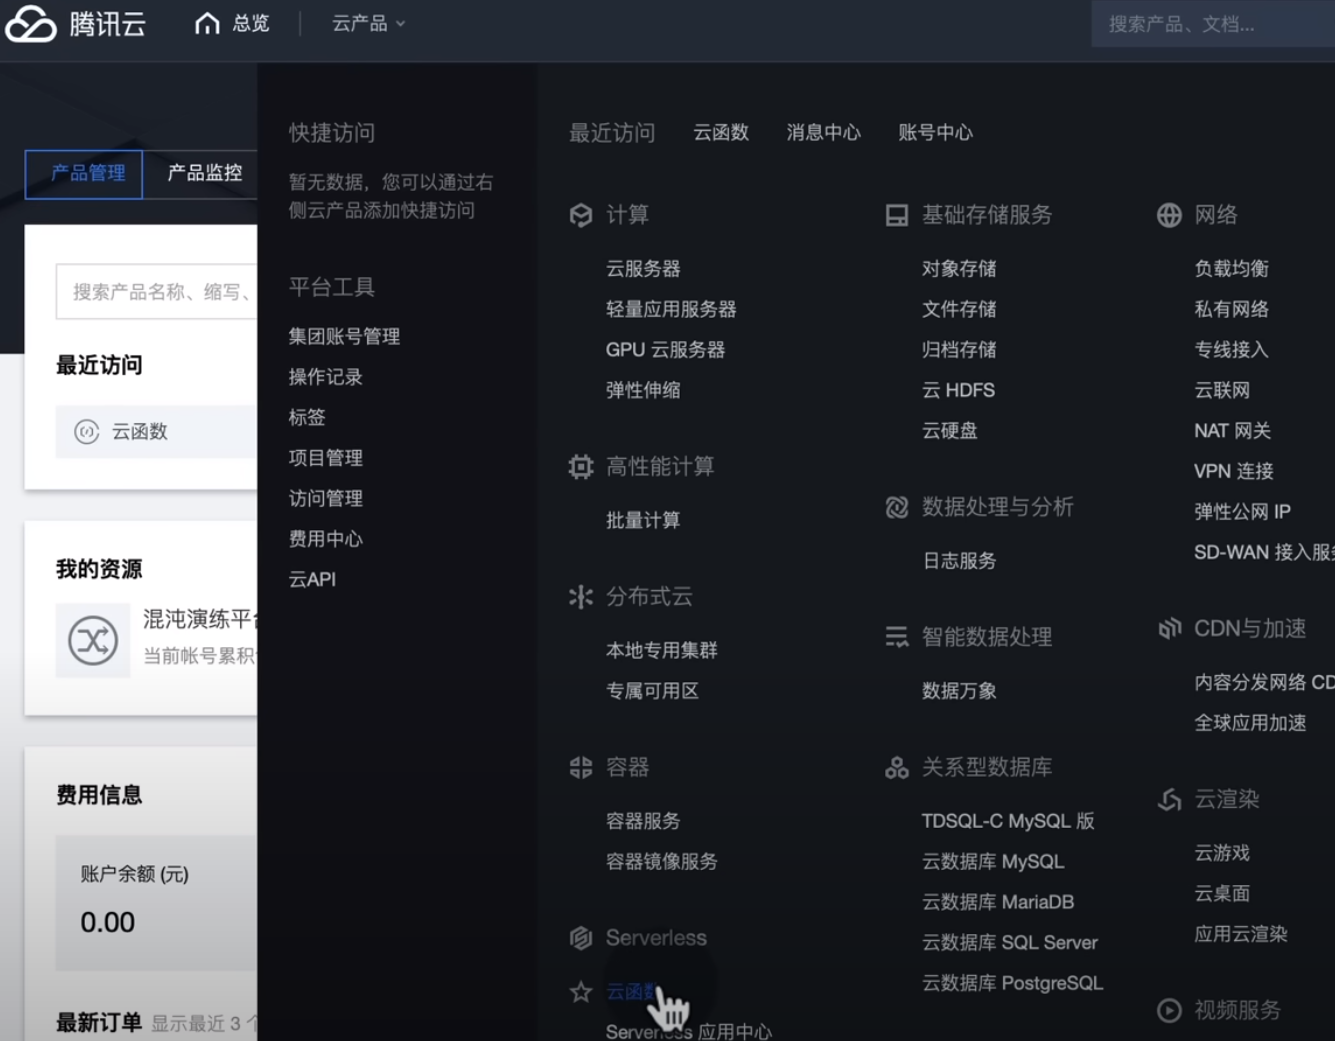
Task: Click the 云渲染 category icon
Action: coord(1169,800)
